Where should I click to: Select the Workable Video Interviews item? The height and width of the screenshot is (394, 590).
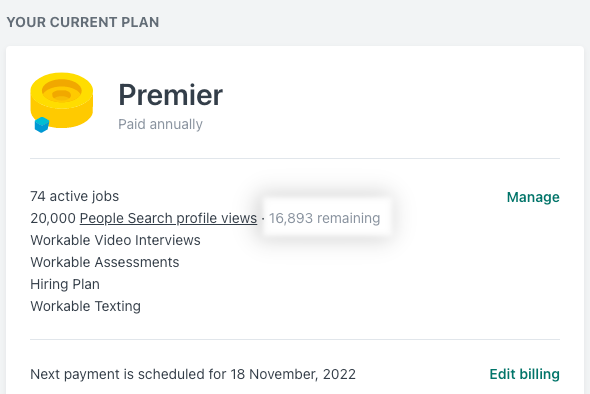(x=115, y=240)
